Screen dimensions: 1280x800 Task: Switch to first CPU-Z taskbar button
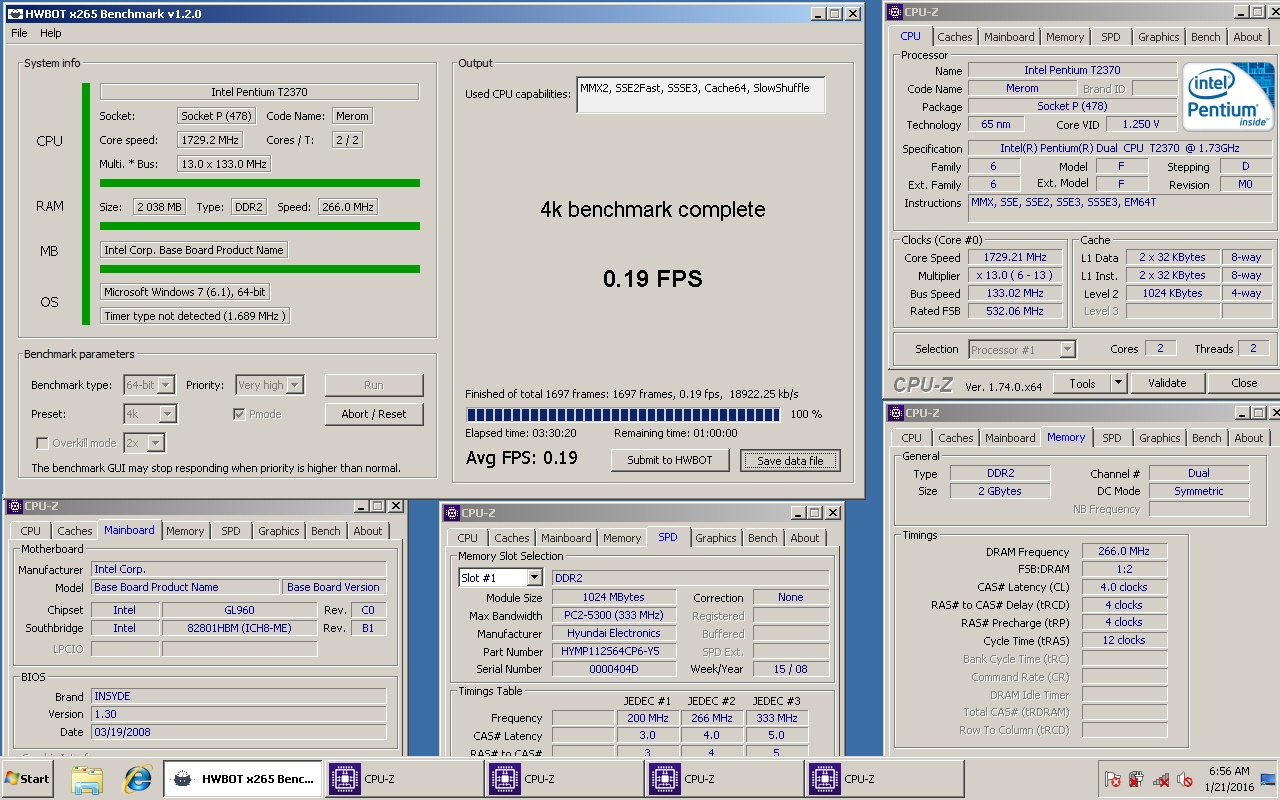click(x=404, y=779)
